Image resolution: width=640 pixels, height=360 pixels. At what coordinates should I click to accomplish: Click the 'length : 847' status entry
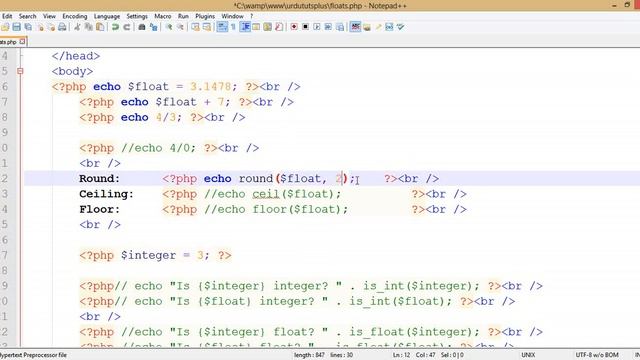(x=309, y=355)
